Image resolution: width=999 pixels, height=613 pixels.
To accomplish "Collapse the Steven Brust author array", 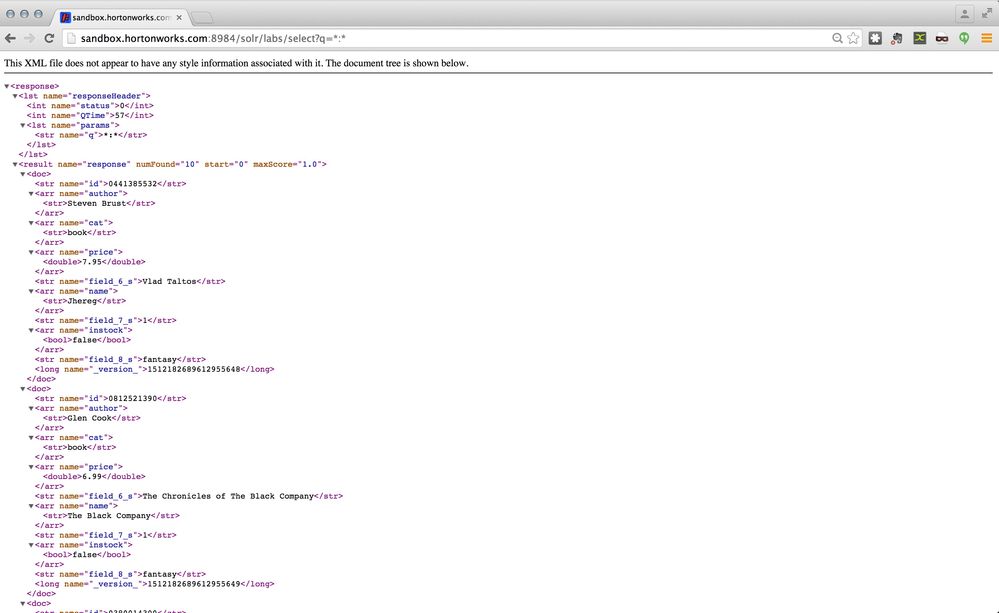I will click(31, 193).
